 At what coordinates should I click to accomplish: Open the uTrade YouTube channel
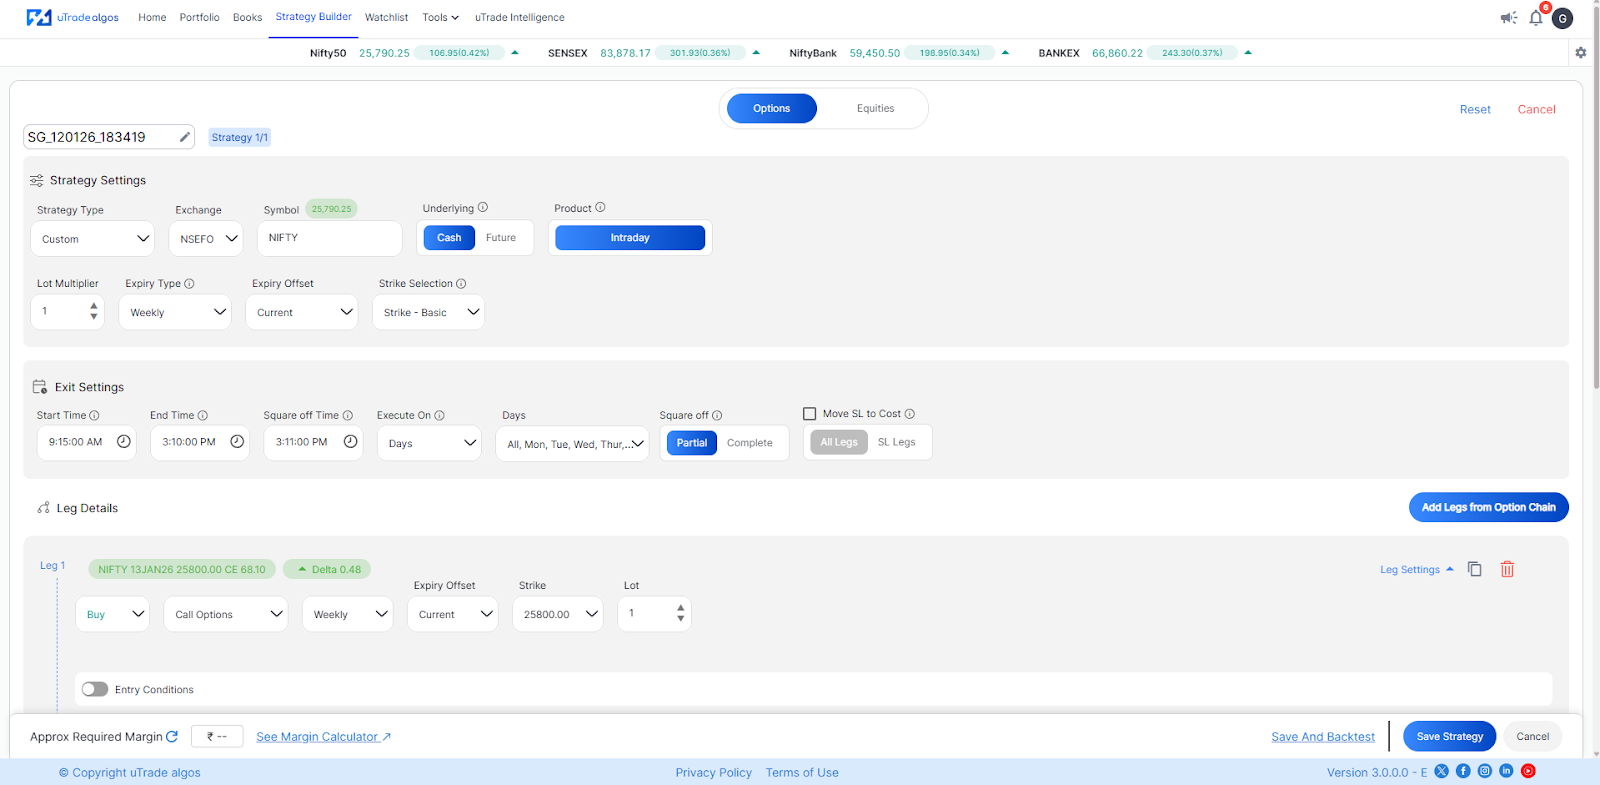[1528, 771]
